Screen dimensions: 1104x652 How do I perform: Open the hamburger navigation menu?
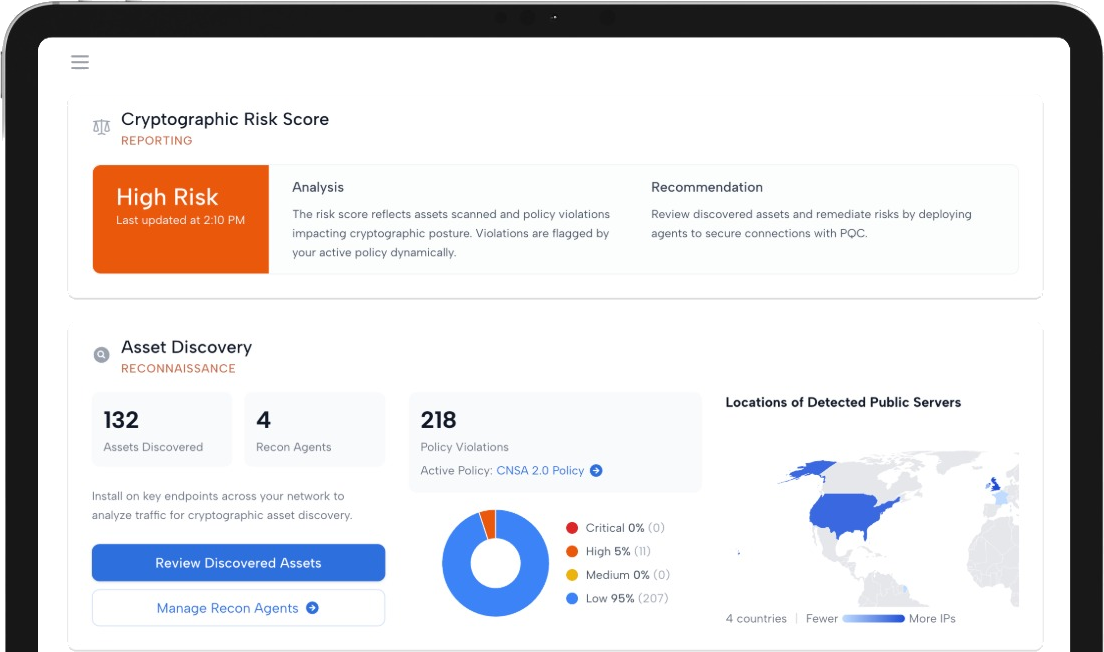(80, 62)
